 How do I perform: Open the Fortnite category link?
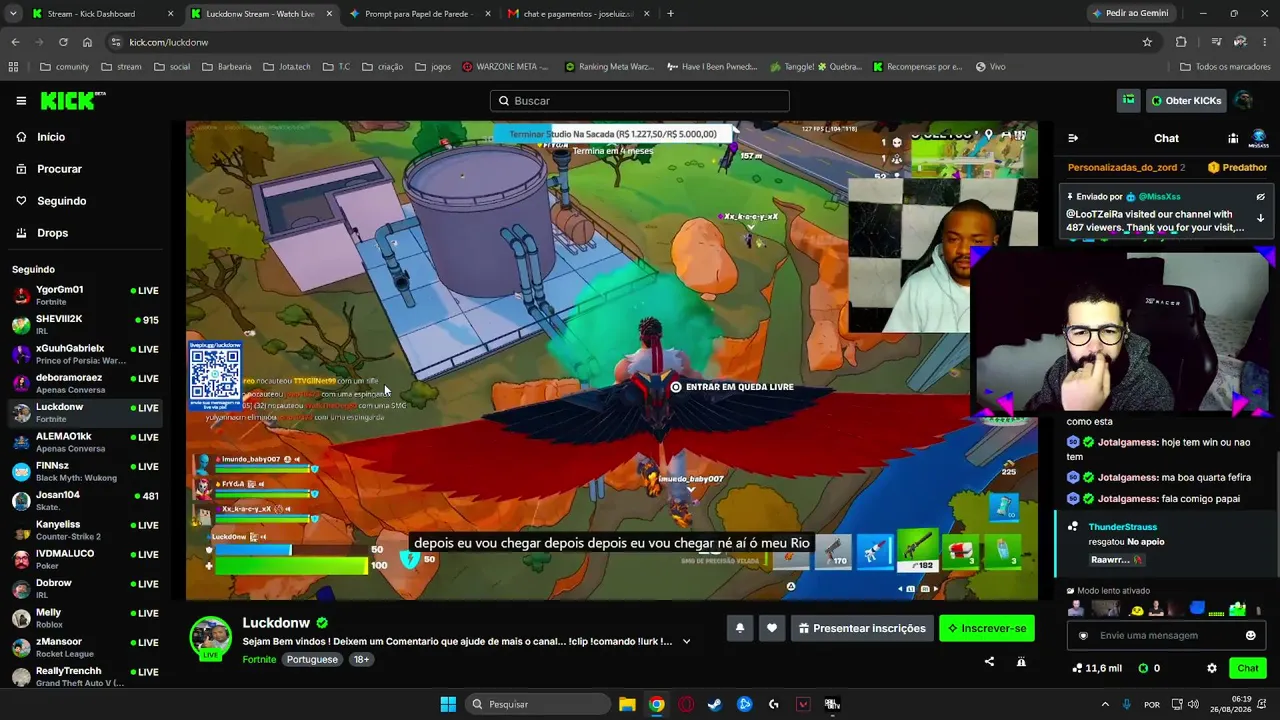click(x=259, y=660)
